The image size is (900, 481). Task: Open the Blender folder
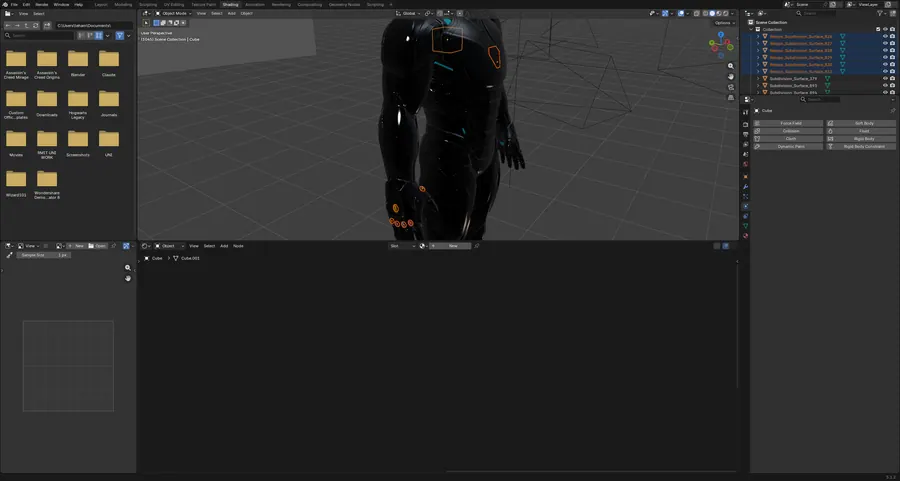coord(77,62)
